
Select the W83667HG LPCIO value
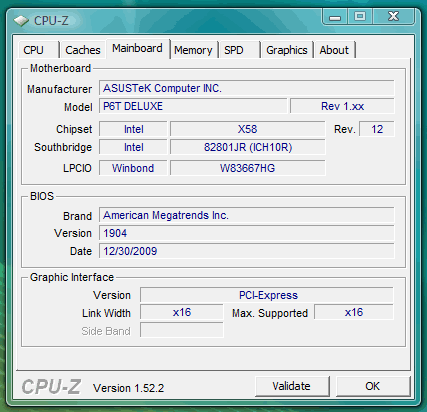click(x=248, y=168)
